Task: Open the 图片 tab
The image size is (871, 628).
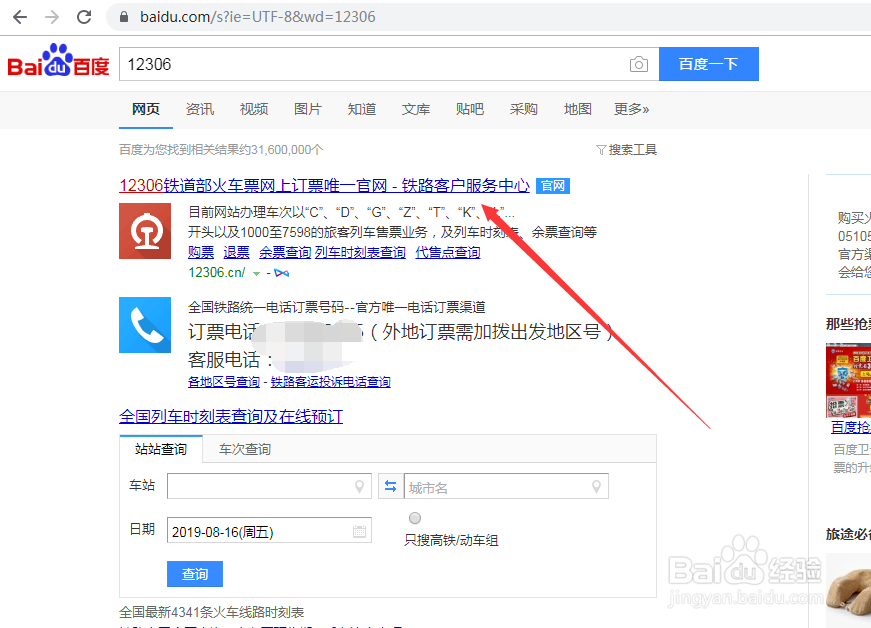Action: click(308, 109)
